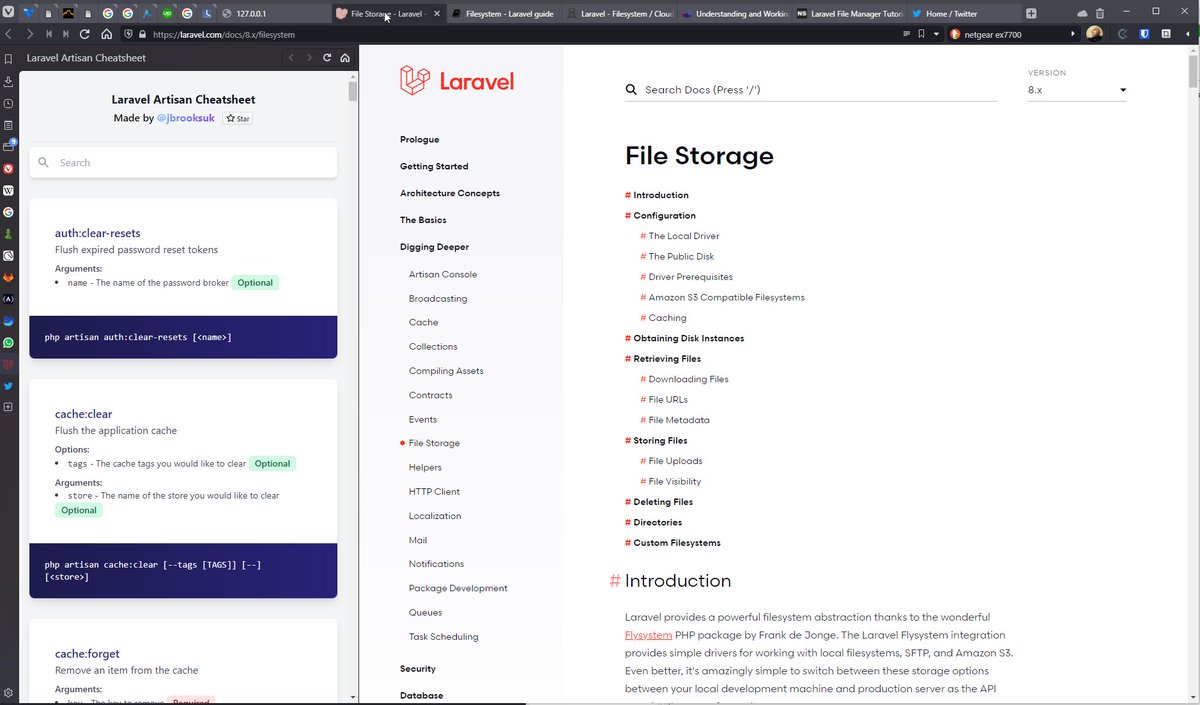
Task: Expand the Prologue docs section
Action: 419,140
